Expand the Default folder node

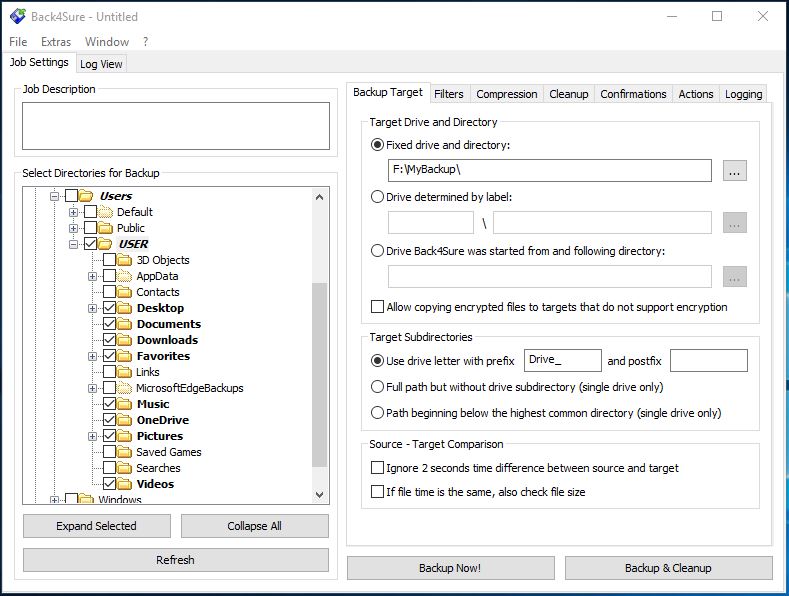(x=73, y=212)
